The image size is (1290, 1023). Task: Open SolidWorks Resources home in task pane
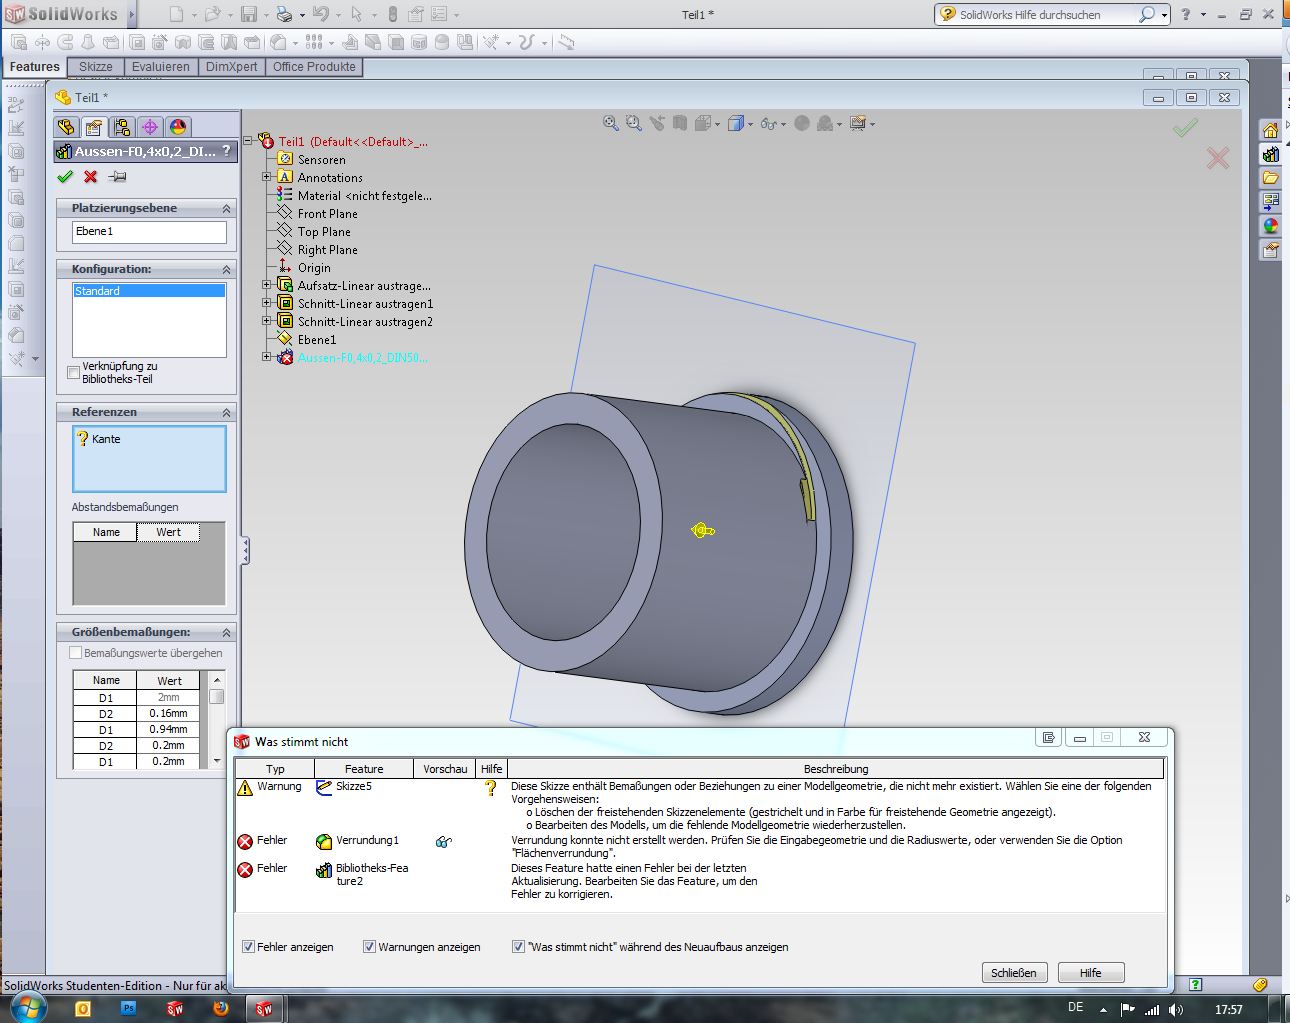coord(1270,131)
